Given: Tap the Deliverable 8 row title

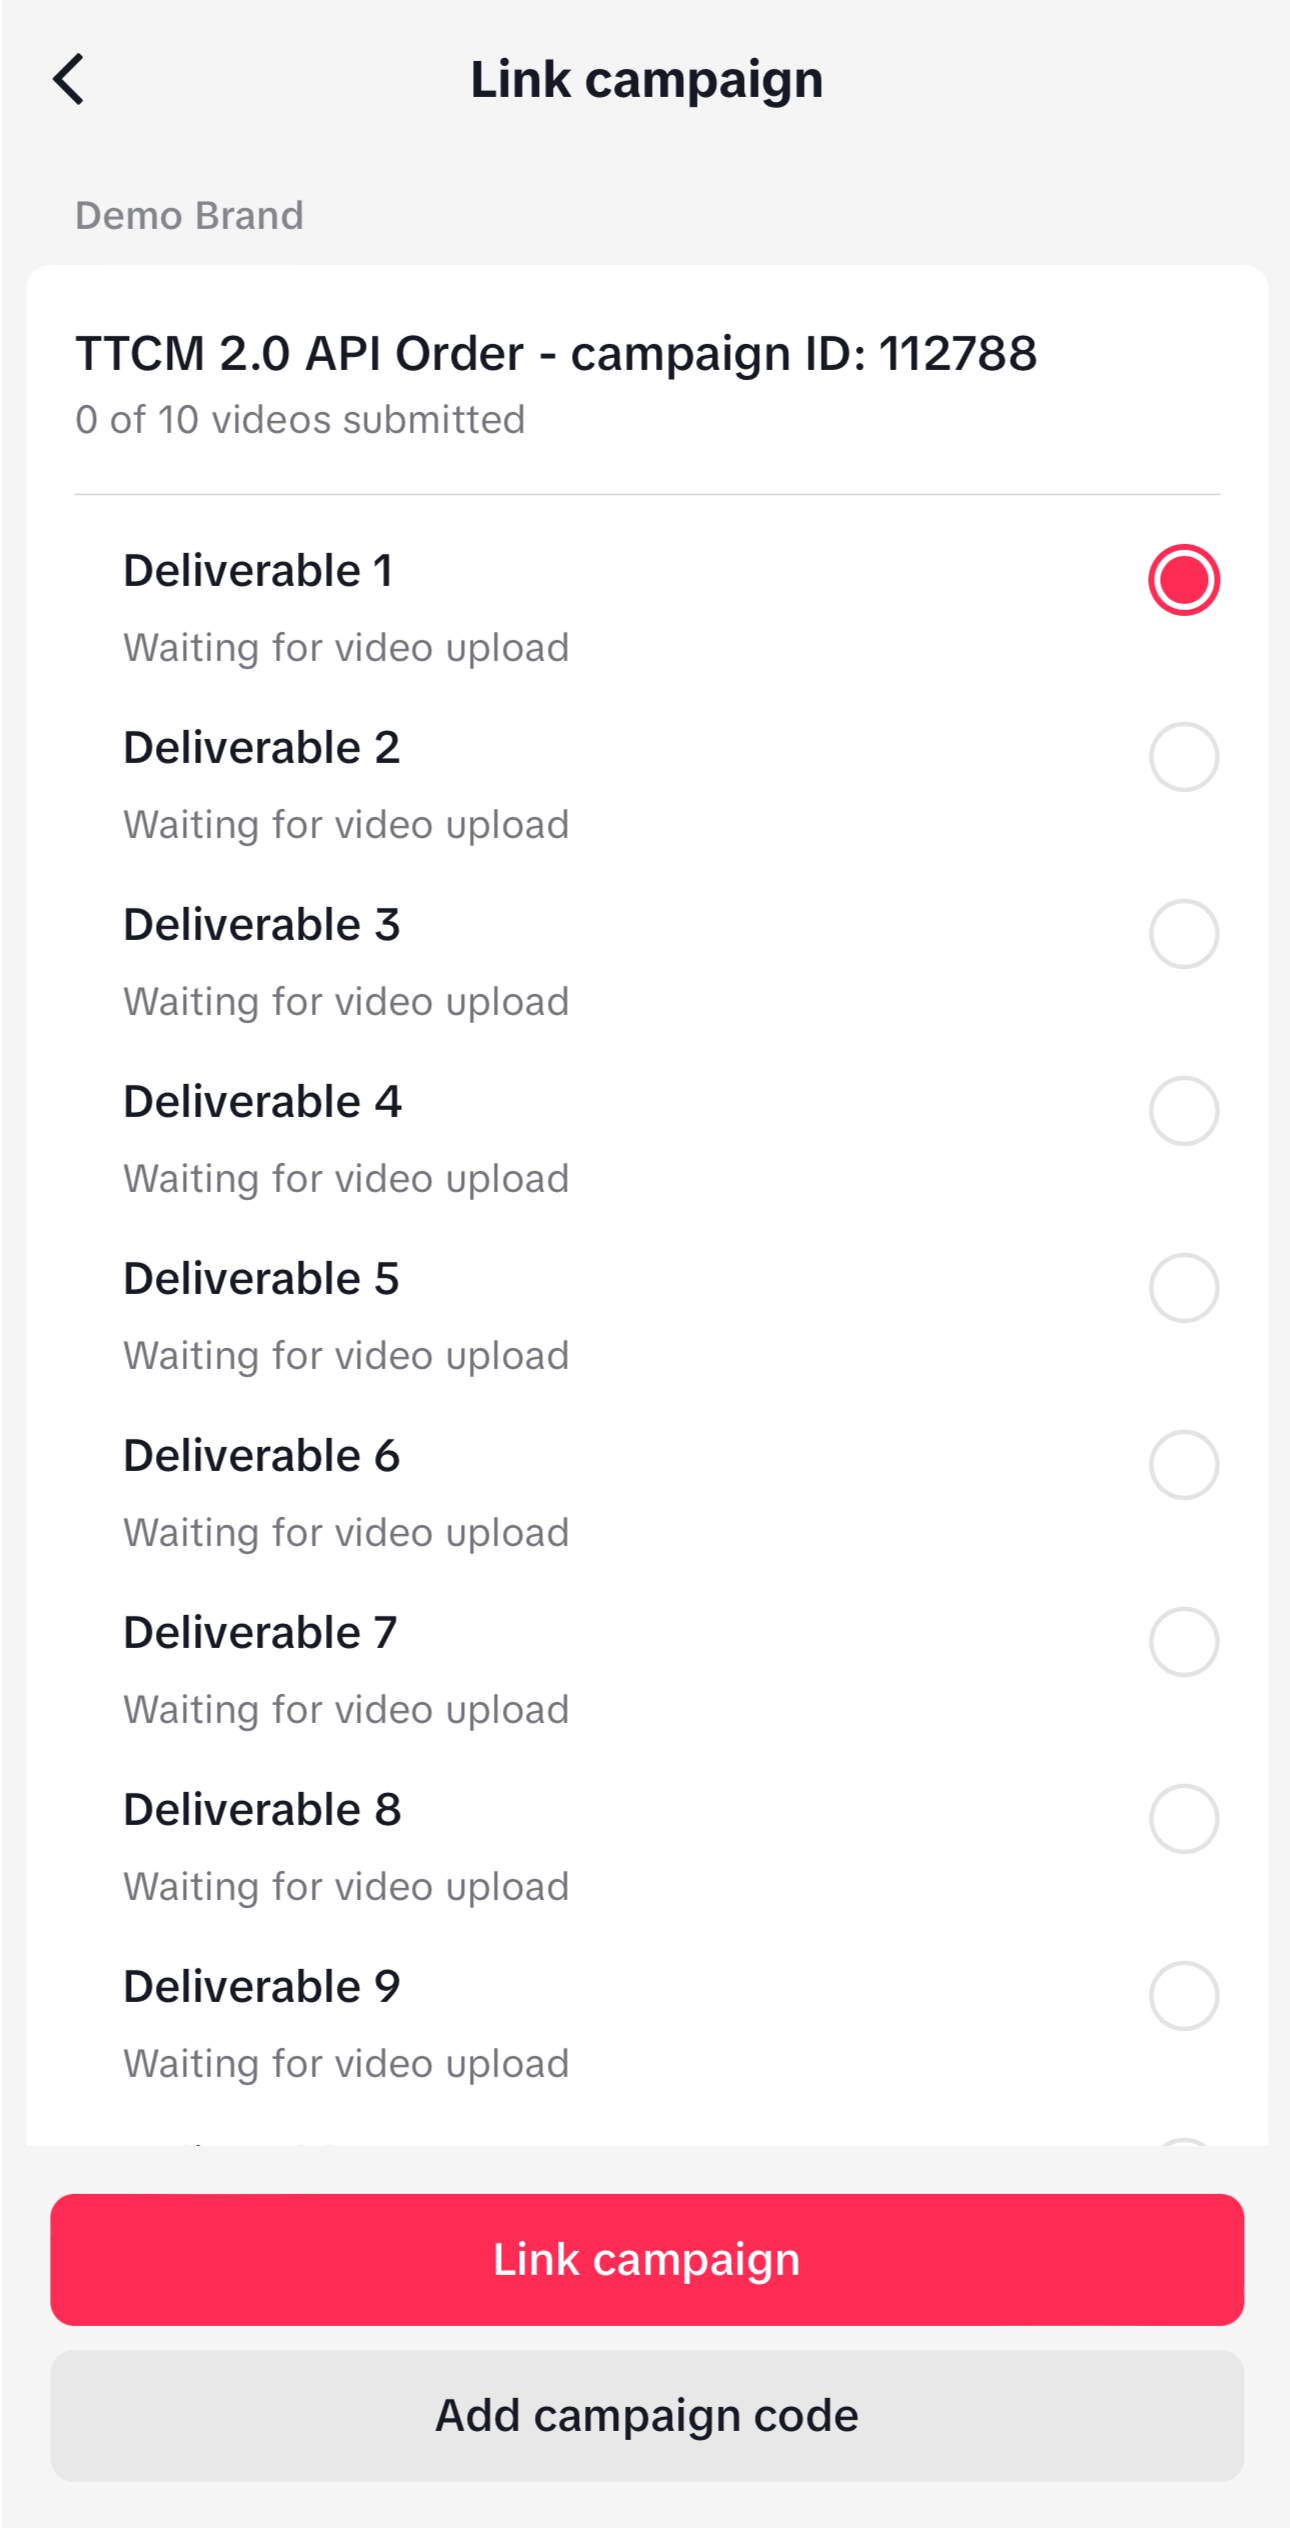Looking at the screenshot, I should (262, 1810).
